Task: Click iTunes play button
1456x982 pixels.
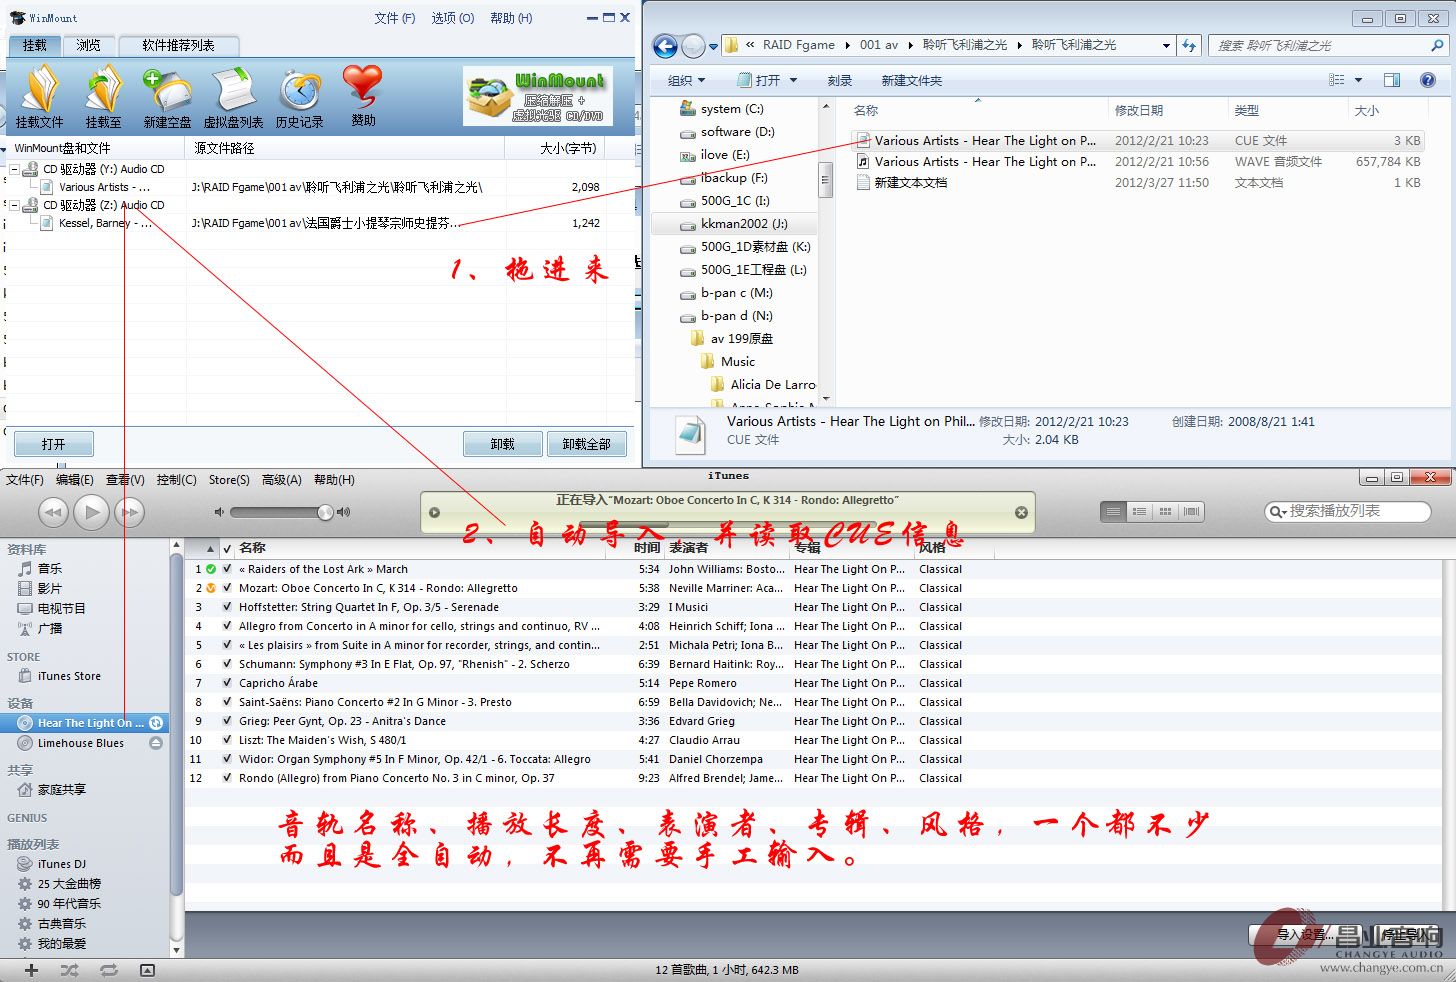Action: tap(91, 512)
